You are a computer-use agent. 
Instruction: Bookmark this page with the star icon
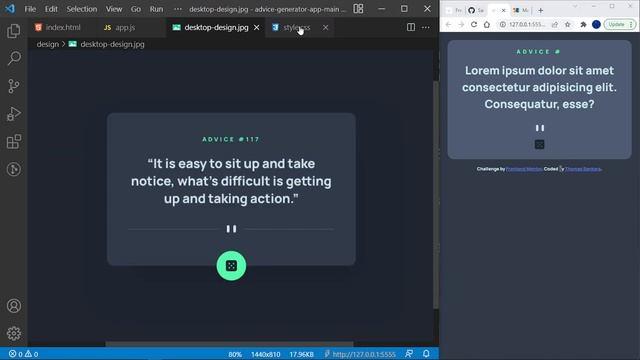567,24
